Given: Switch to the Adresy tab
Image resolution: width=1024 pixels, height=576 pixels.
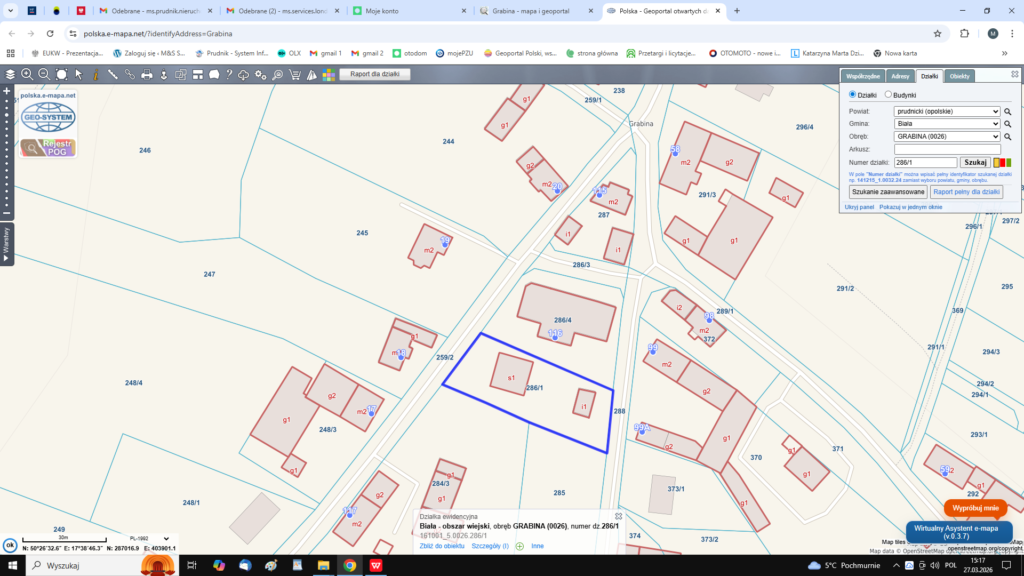Looking at the screenshot, I should [900, 76].
